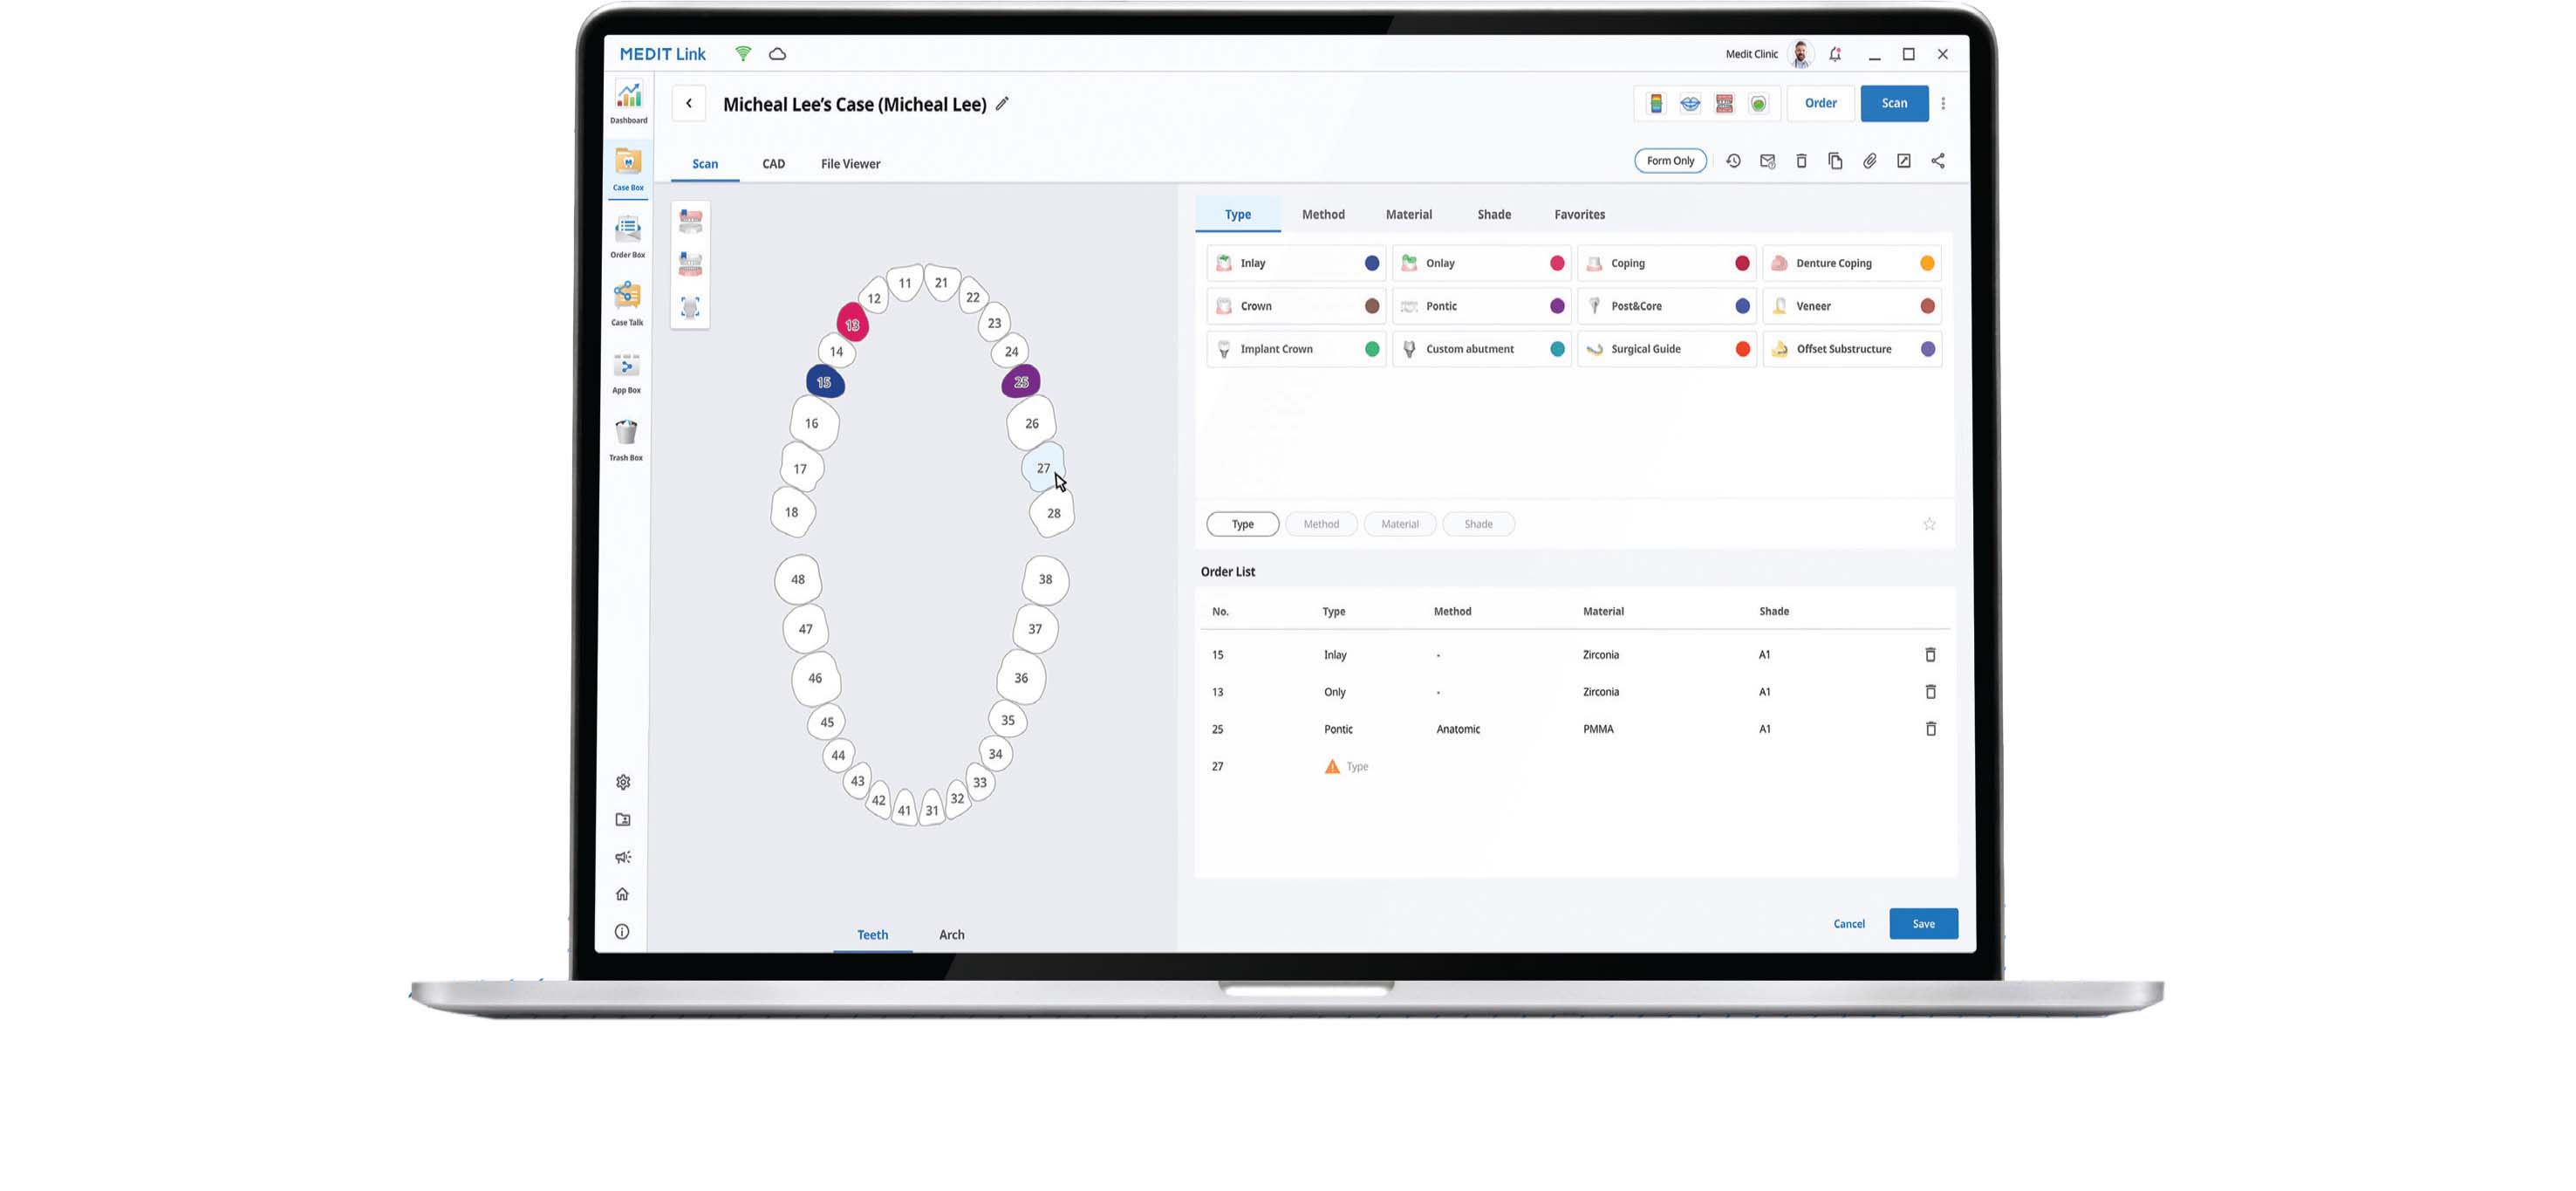Click the Order button
This screenshot has width=2576, height=1191.
pos(1819,102)
